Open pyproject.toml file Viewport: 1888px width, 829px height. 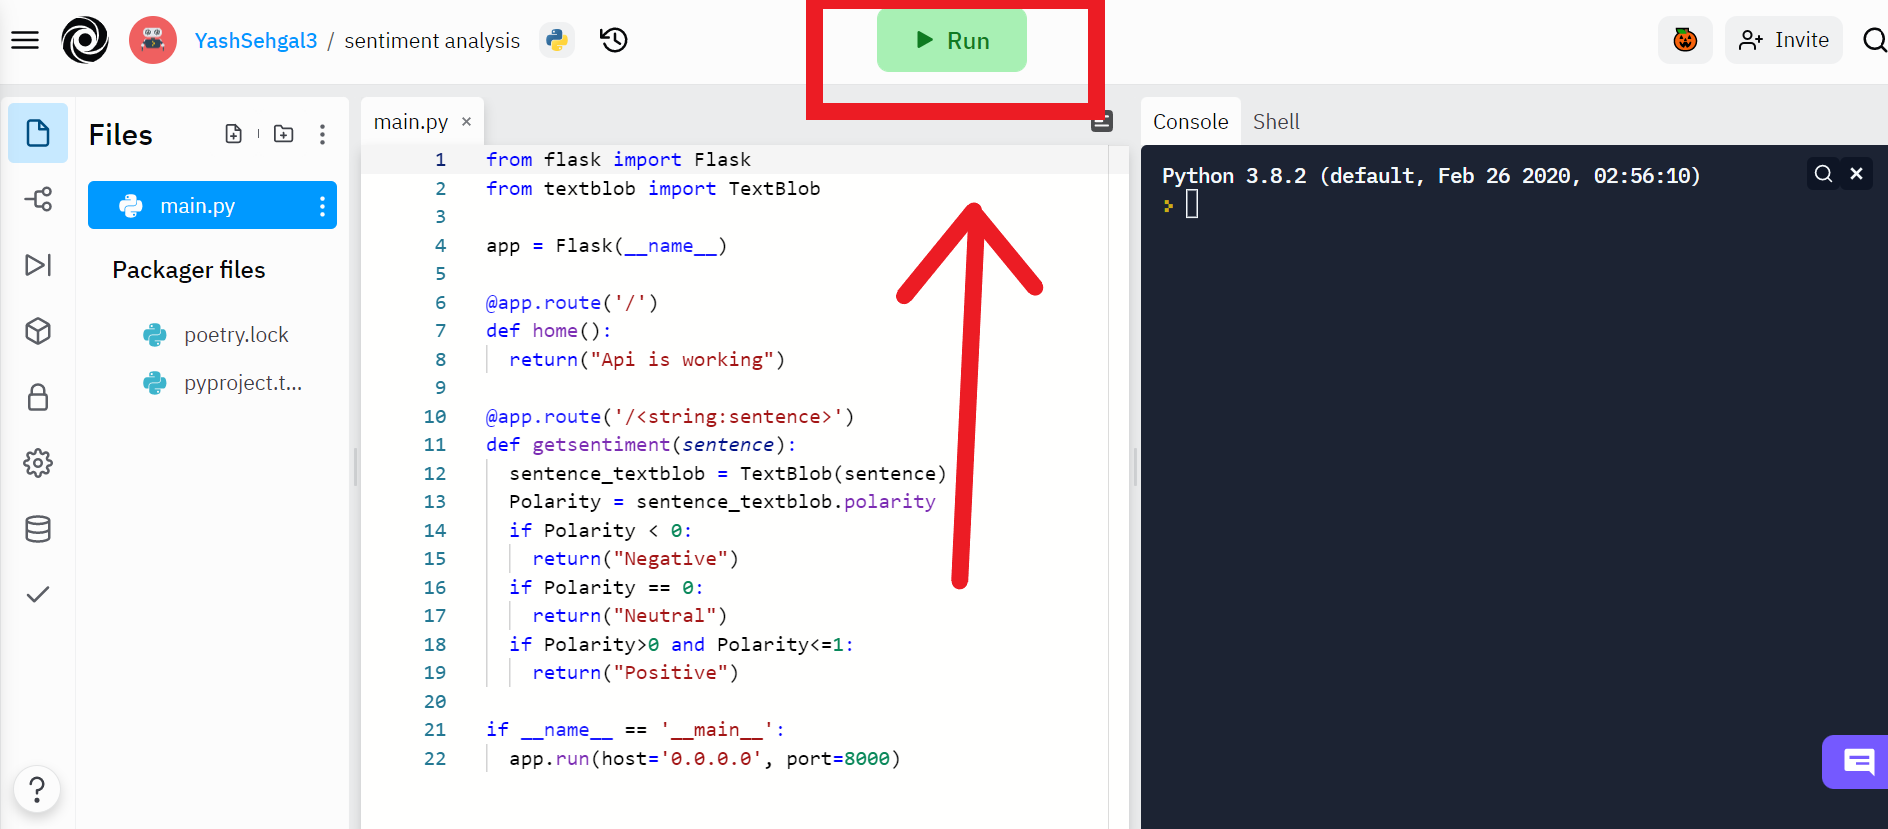point(243,383)
